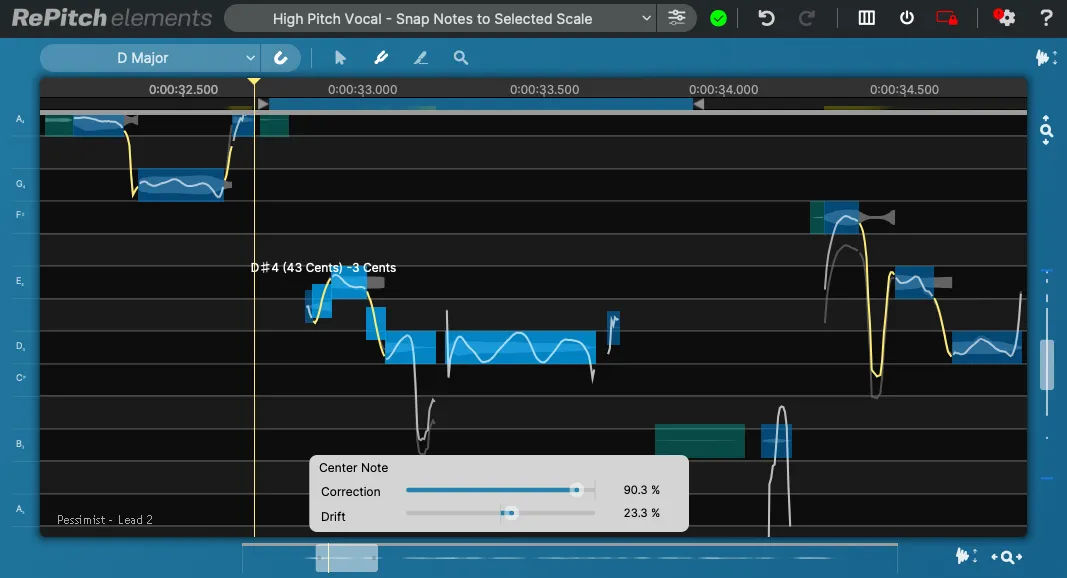Image resolution: width=1067 pixels, height=578 pixels.
Task: Click the RePitch Elements logo
Action: (108, 17)
